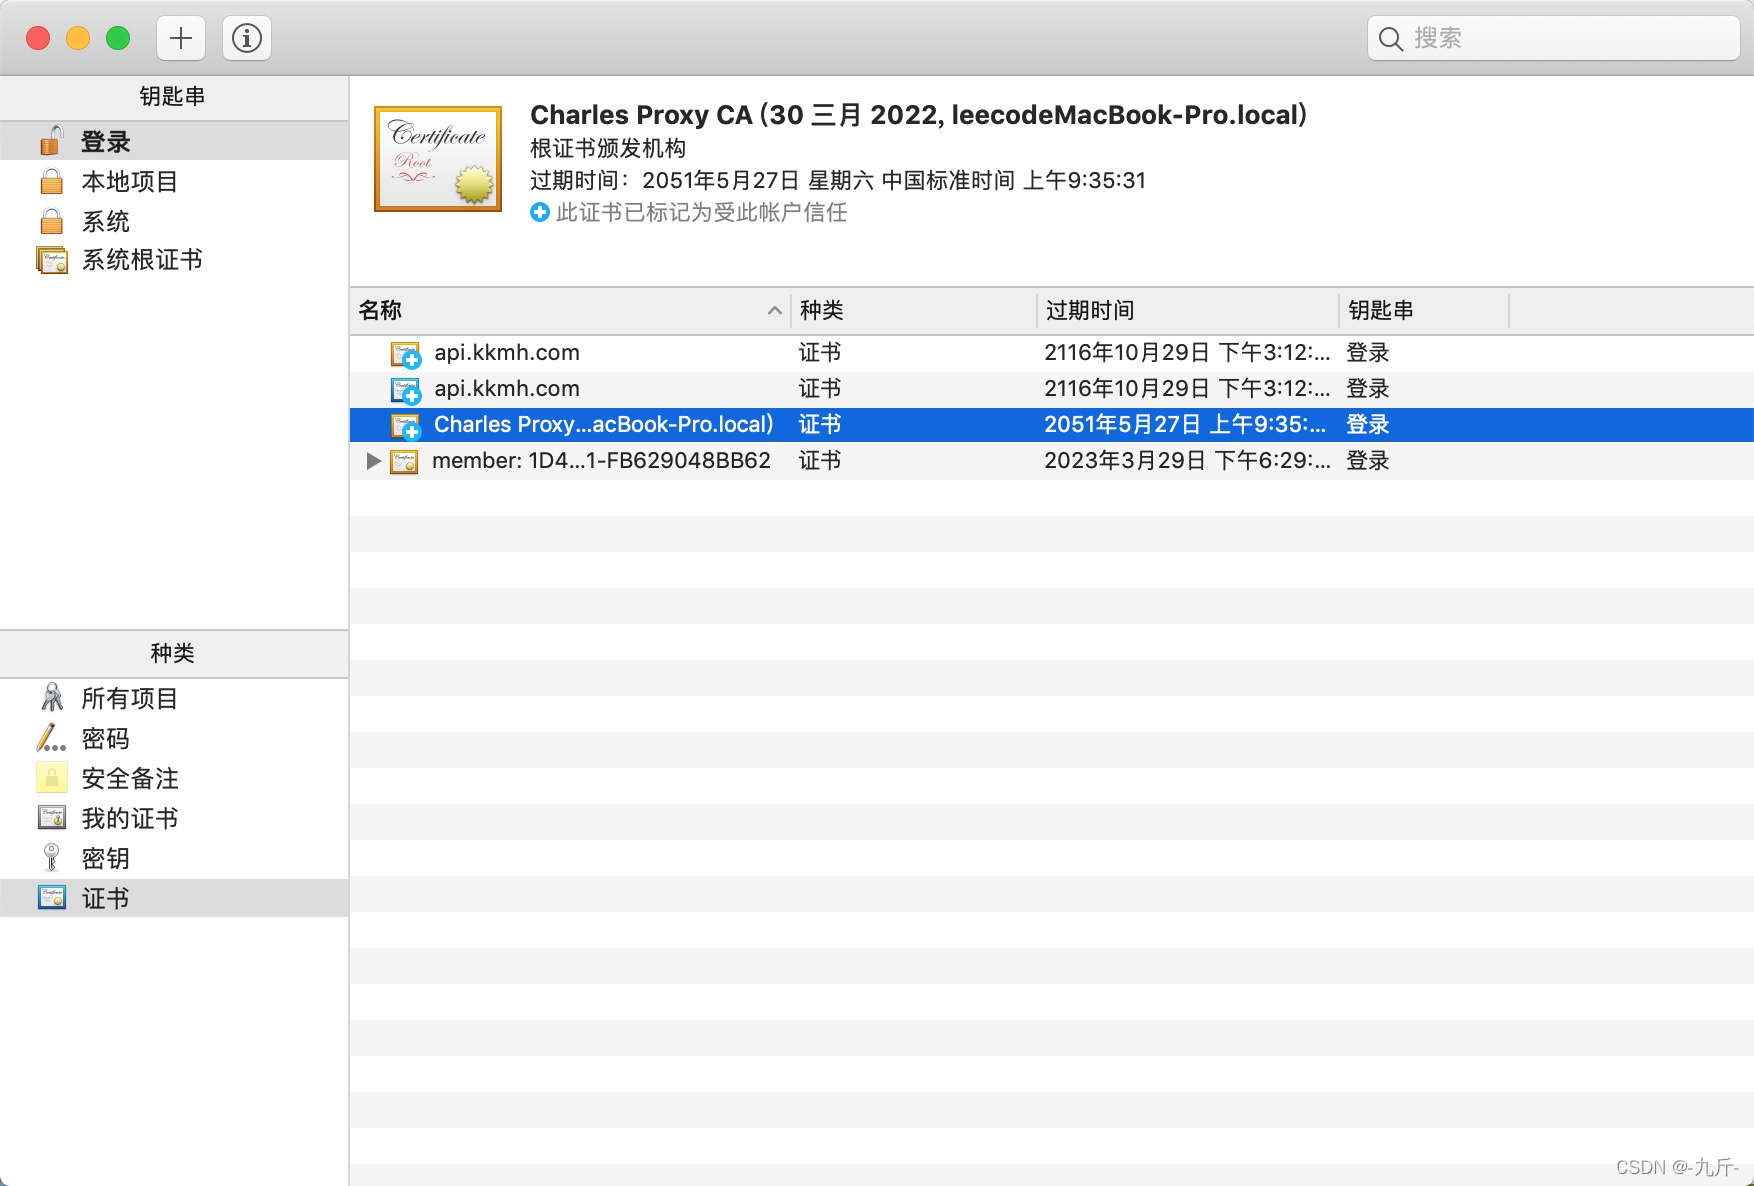Select the first api.kkmh.com name
The width and height of the screenshot is (1754, 1186).
(x=507, y=352)
